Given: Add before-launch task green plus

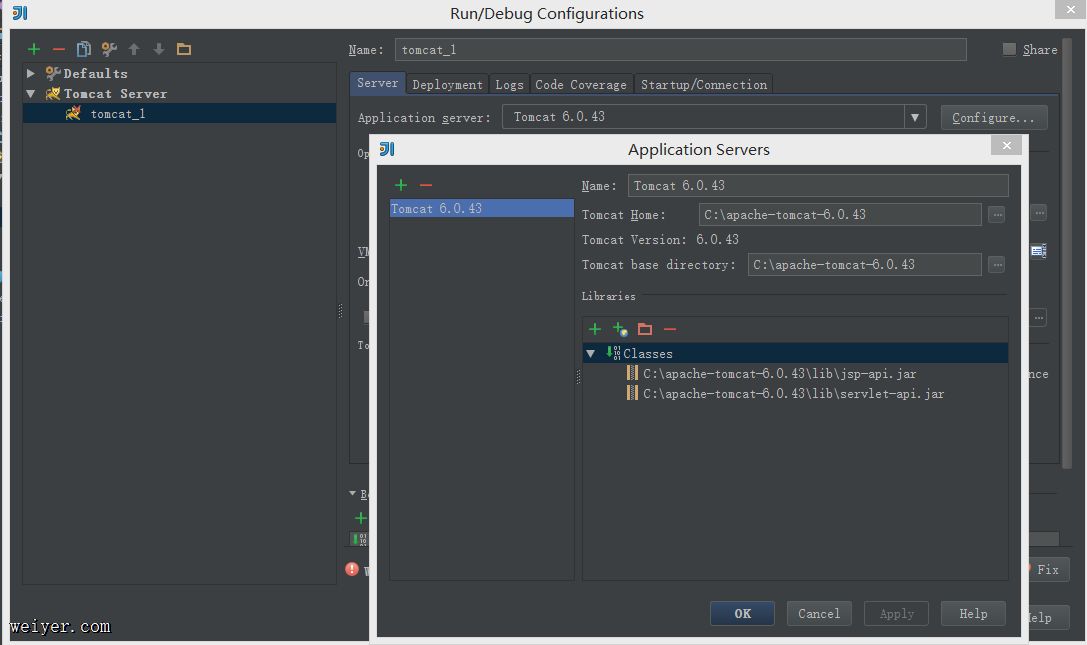Looking at the screenshot, I should pyautogui.click(x=360, y=518).
